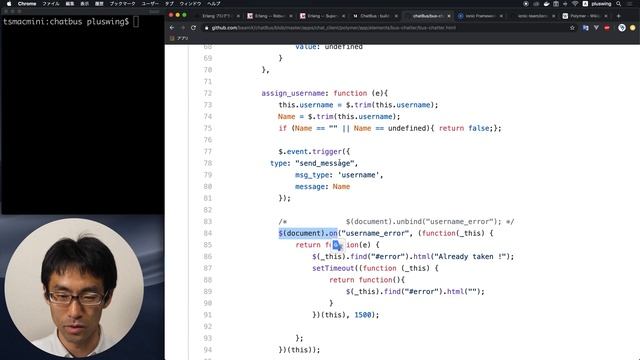Click line number 91
The image size is (640, 360).
coord(208,315)
